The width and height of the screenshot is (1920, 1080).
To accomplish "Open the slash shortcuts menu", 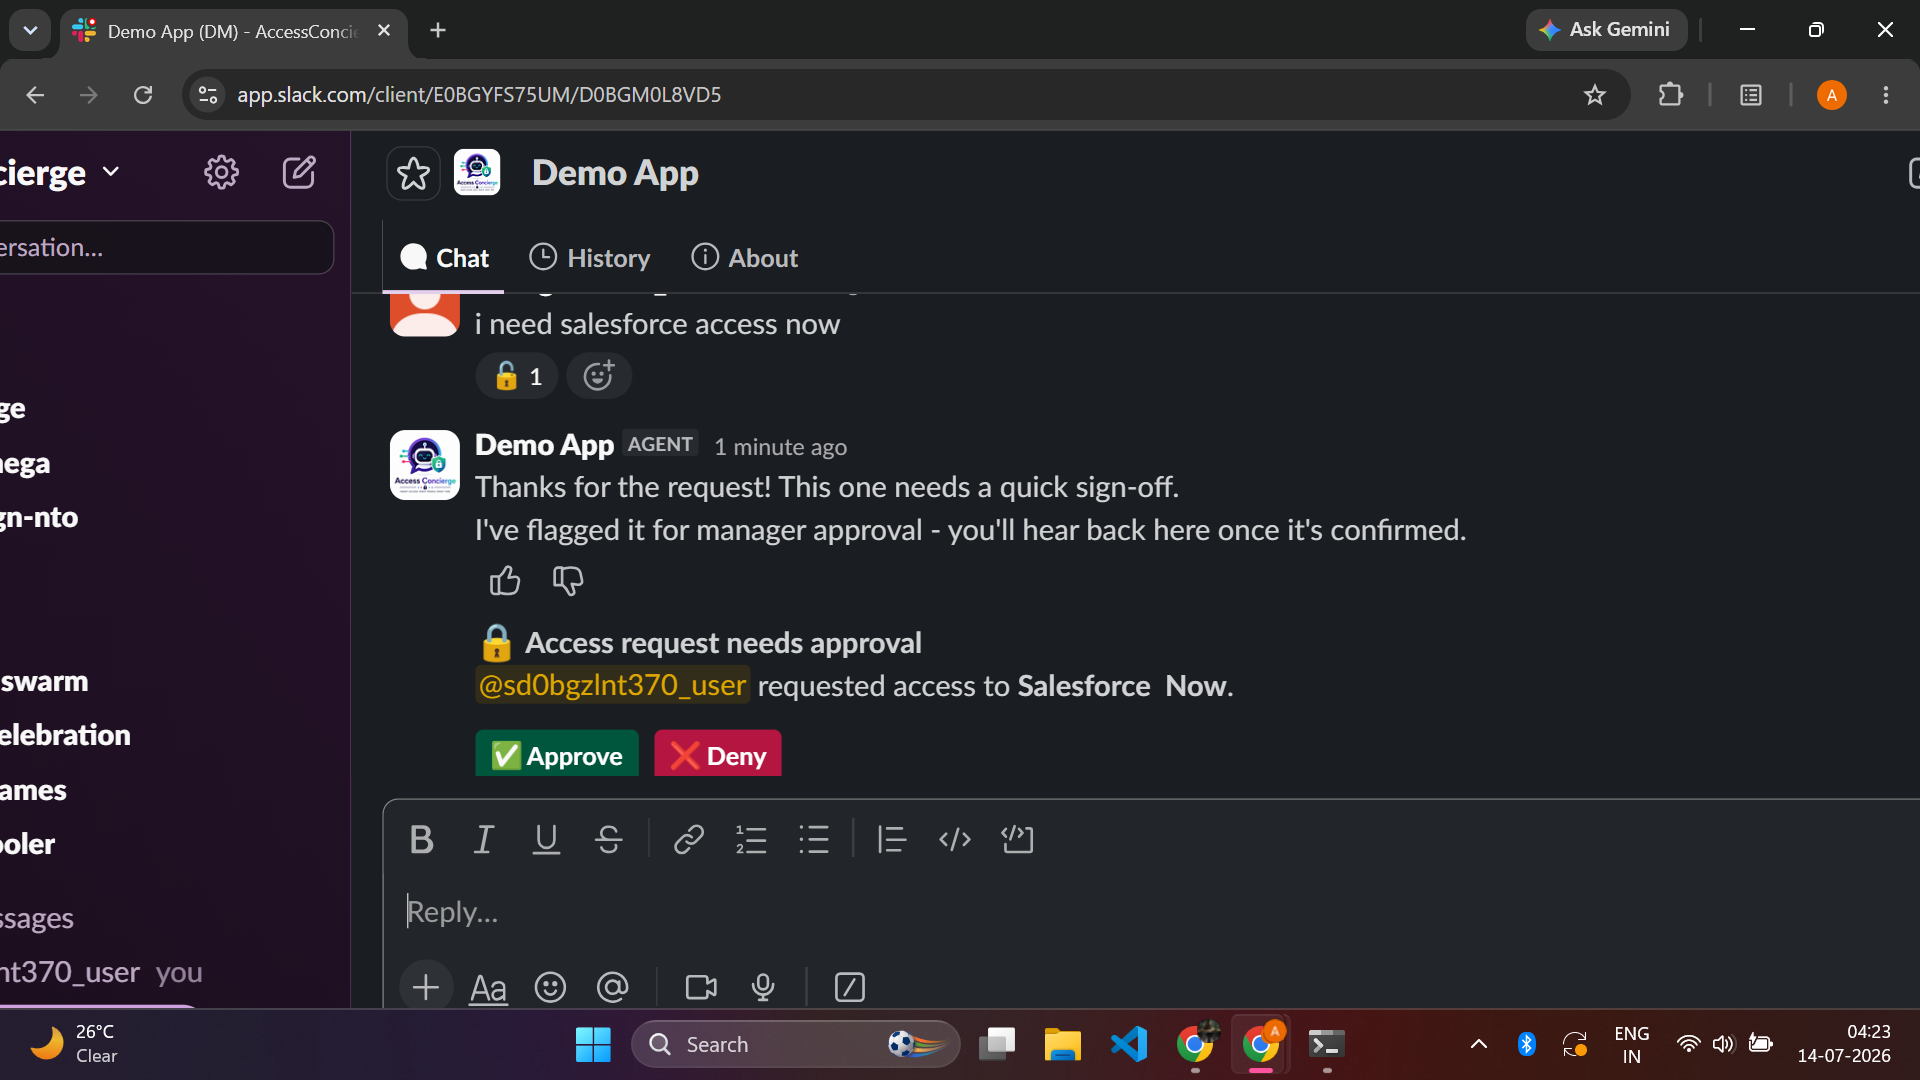I will point(849,988).
